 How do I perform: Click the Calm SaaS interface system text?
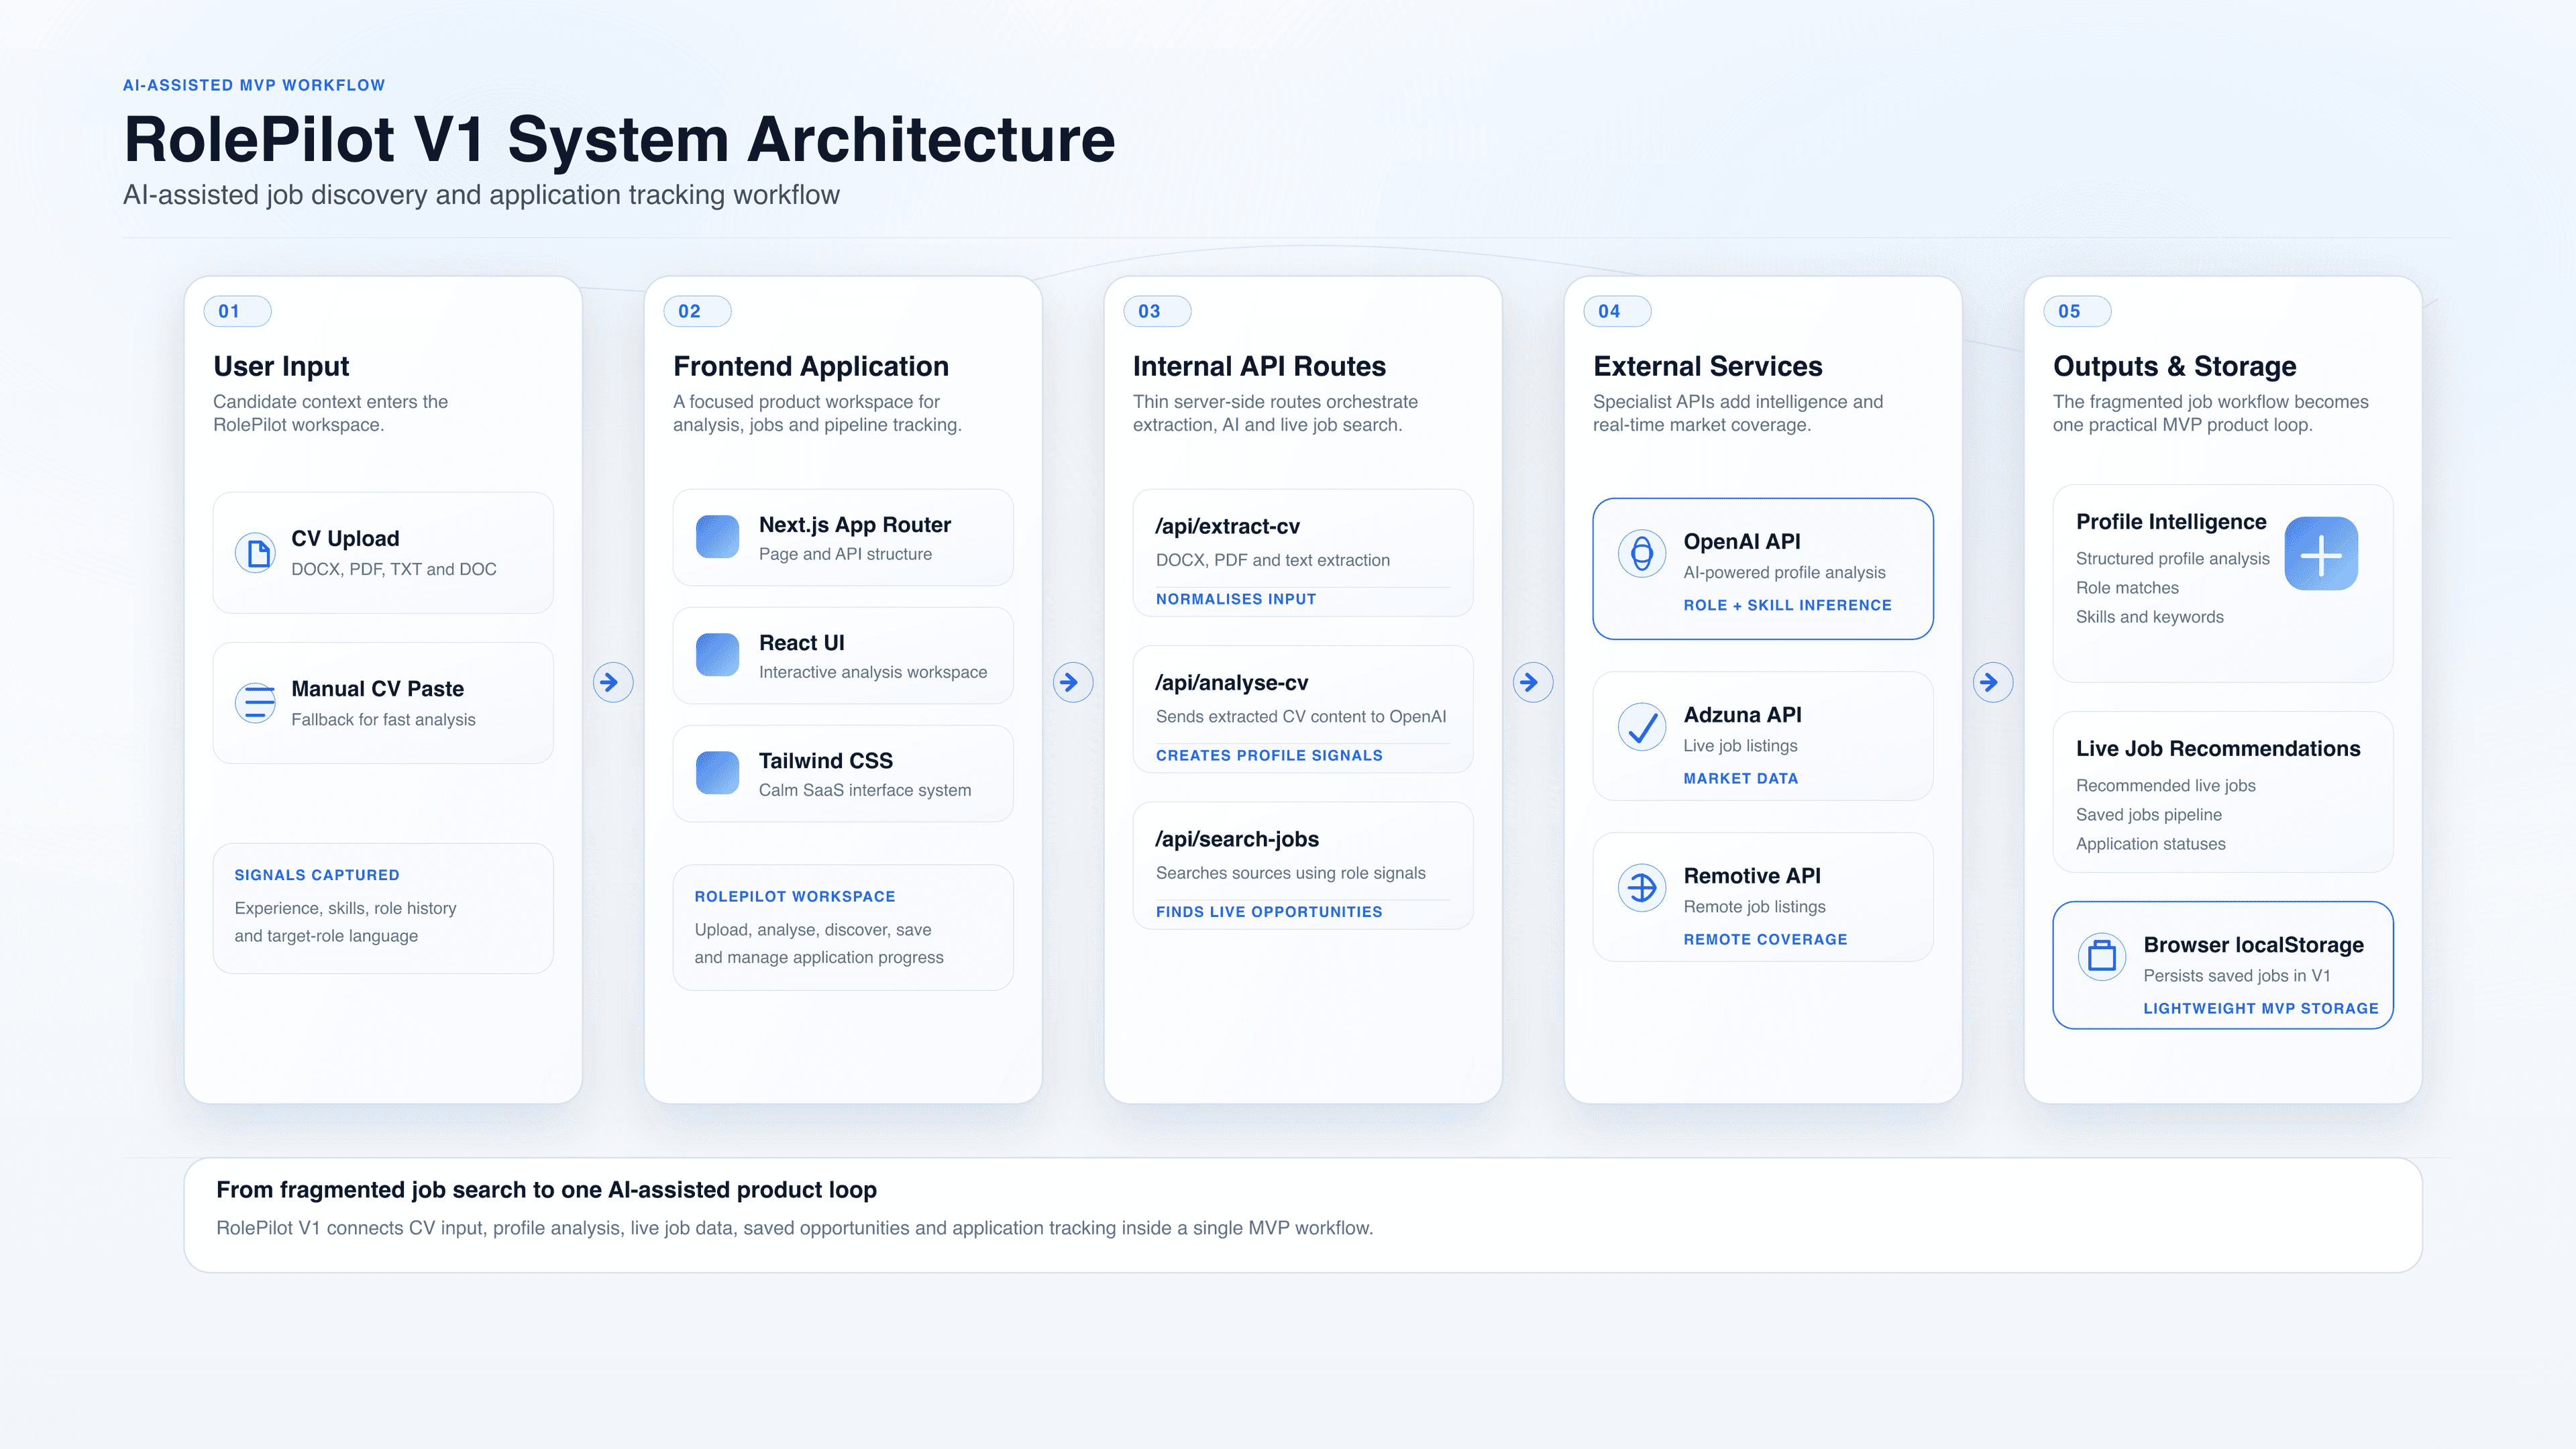[x=864, y=790]
